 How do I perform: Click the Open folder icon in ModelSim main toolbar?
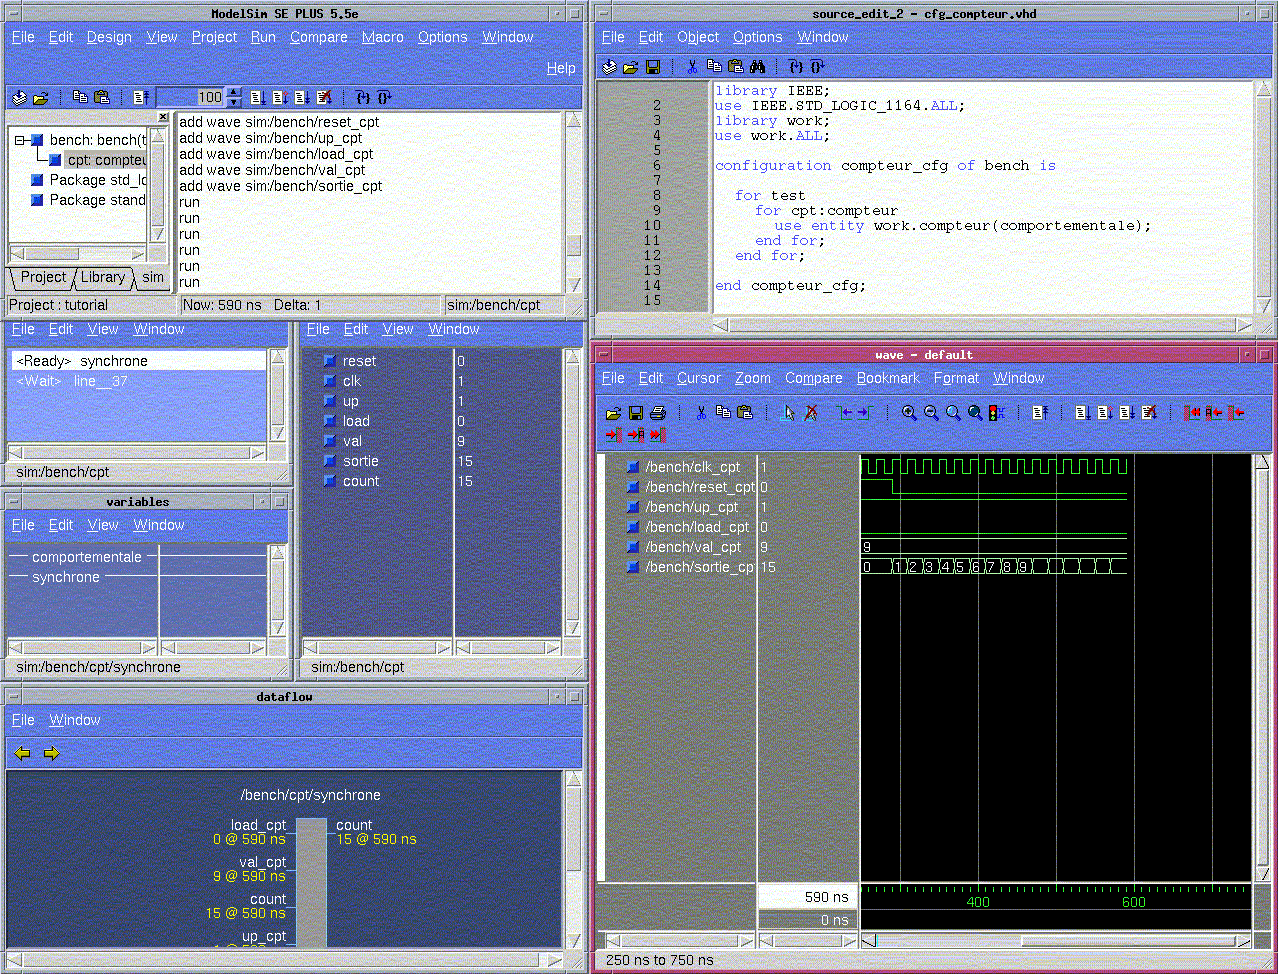(x=41, y=98)
